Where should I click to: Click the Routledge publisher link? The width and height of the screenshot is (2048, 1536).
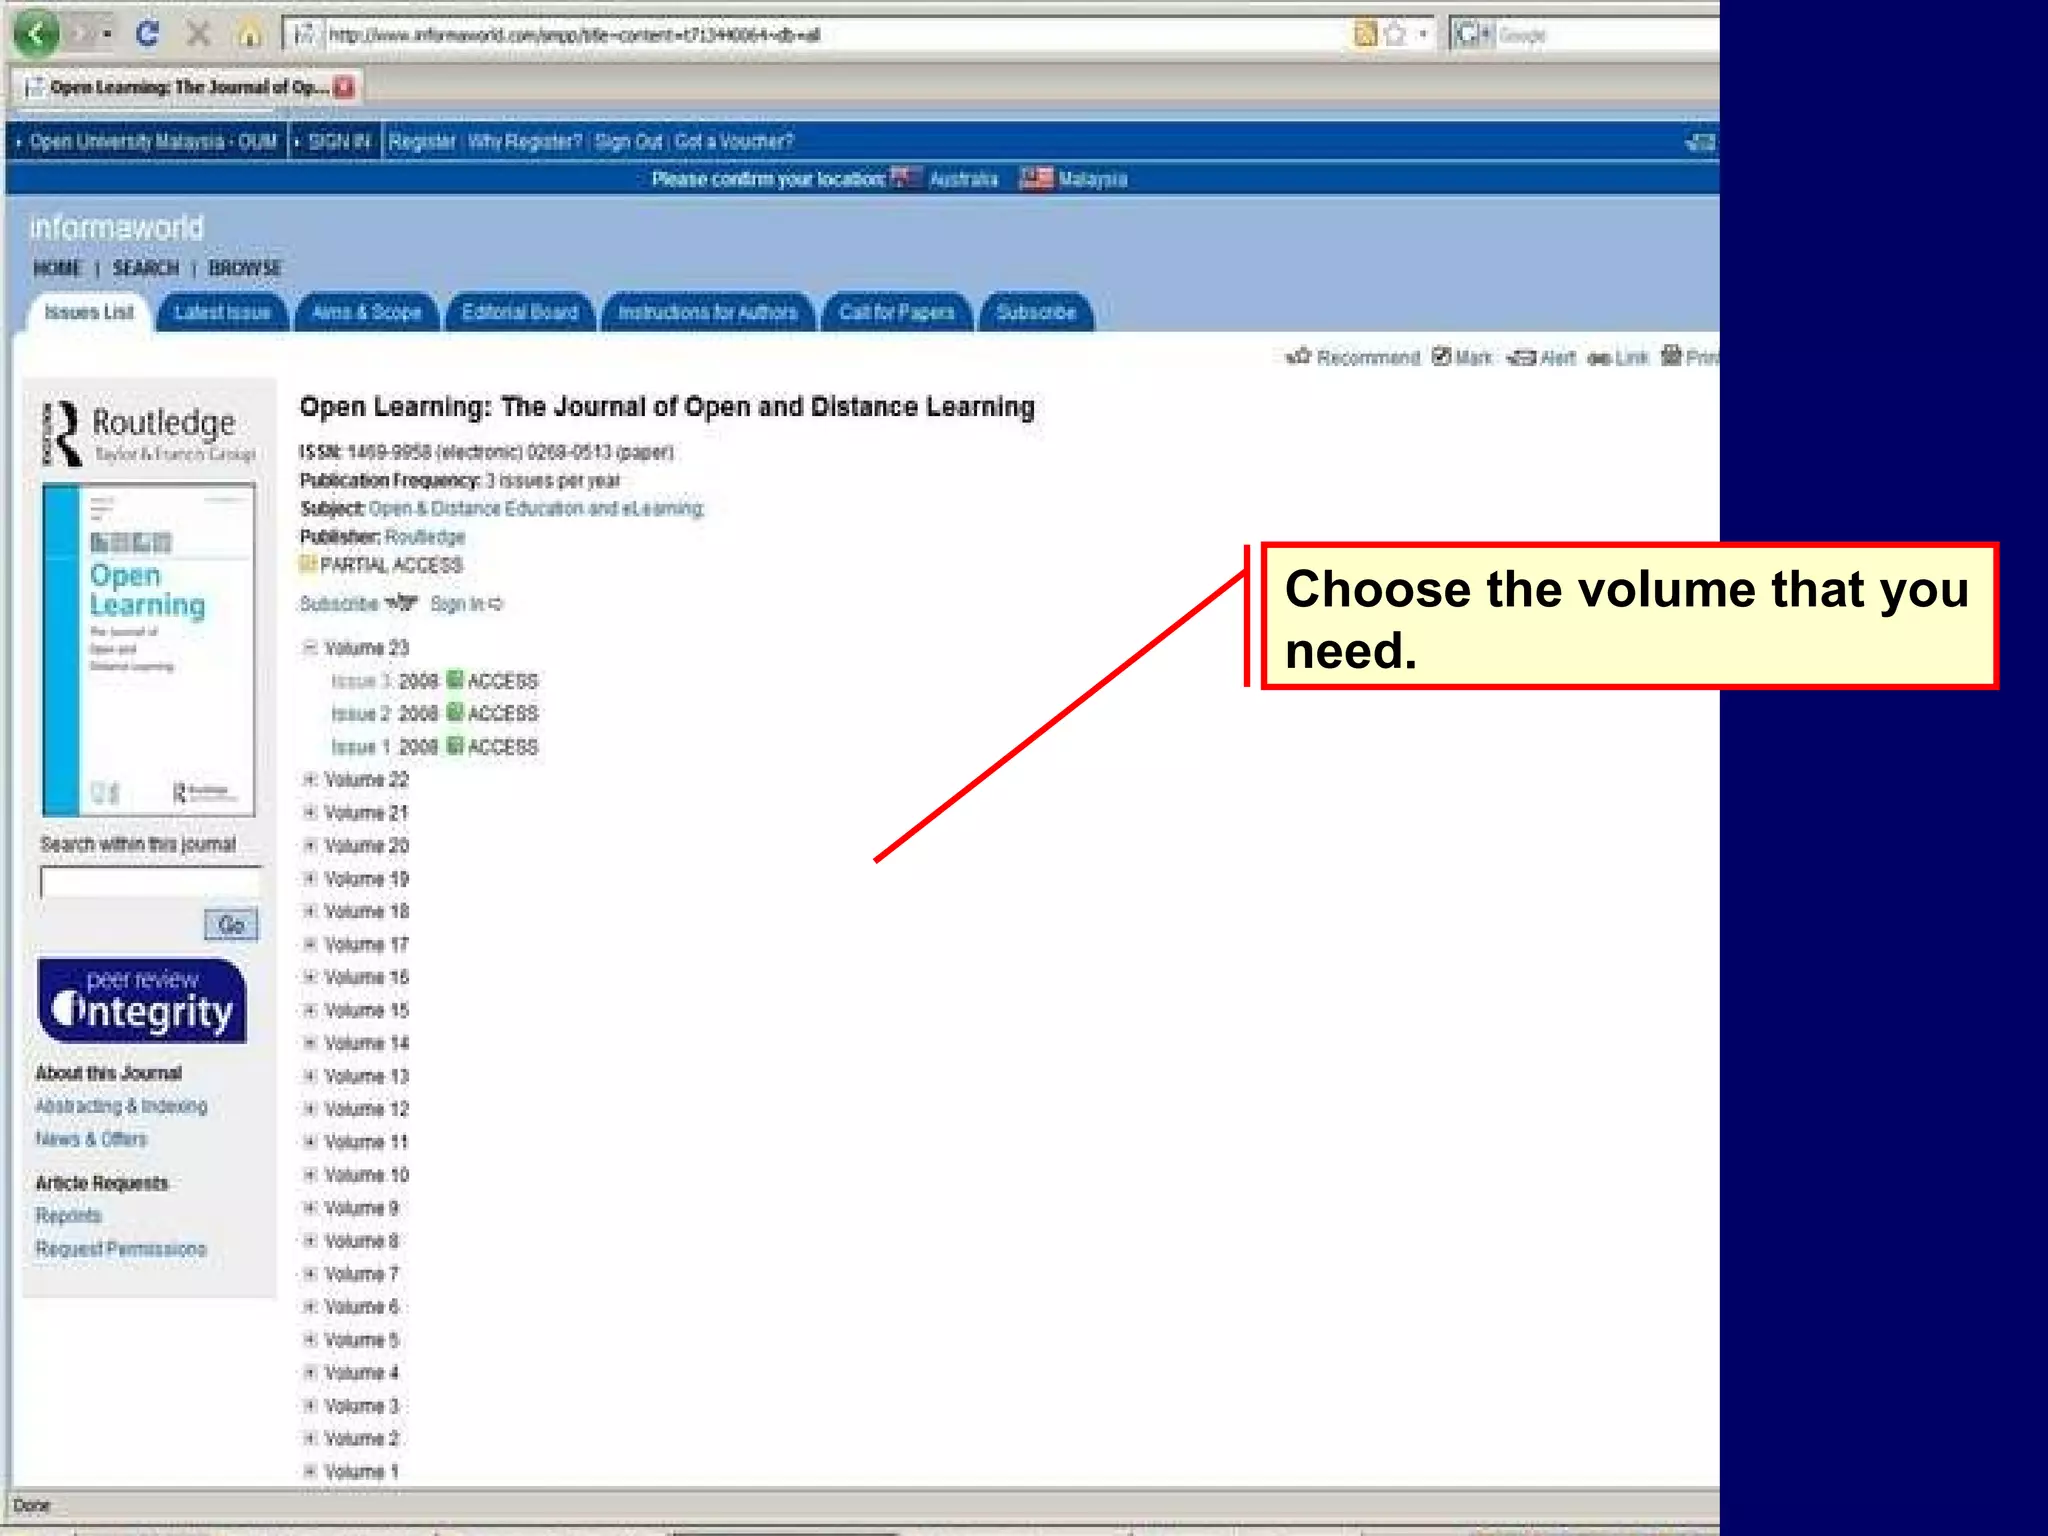[x=425, y=537]
